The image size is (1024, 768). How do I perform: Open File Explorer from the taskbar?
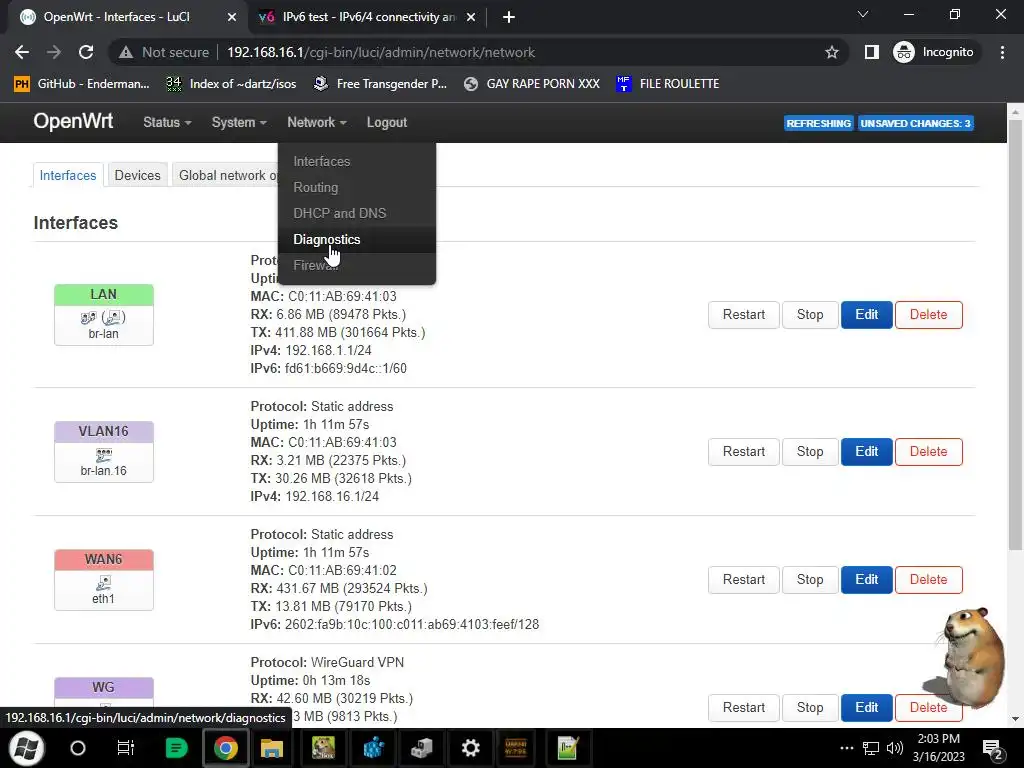pyautogui.click(x=272, y=748)
